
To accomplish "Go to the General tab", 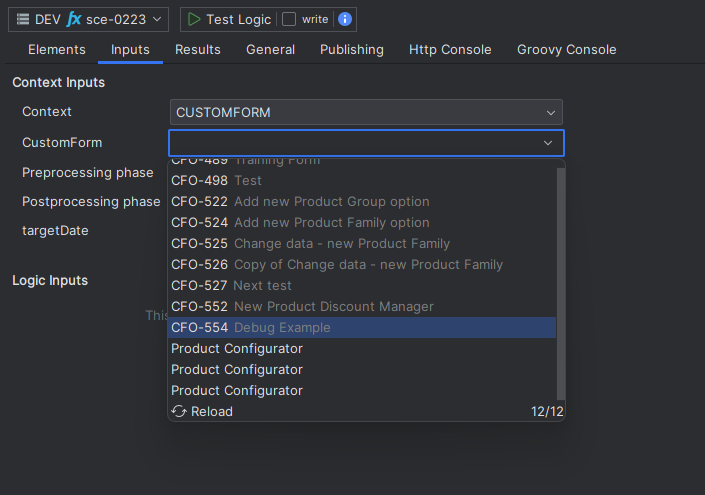I will (270, 49).
